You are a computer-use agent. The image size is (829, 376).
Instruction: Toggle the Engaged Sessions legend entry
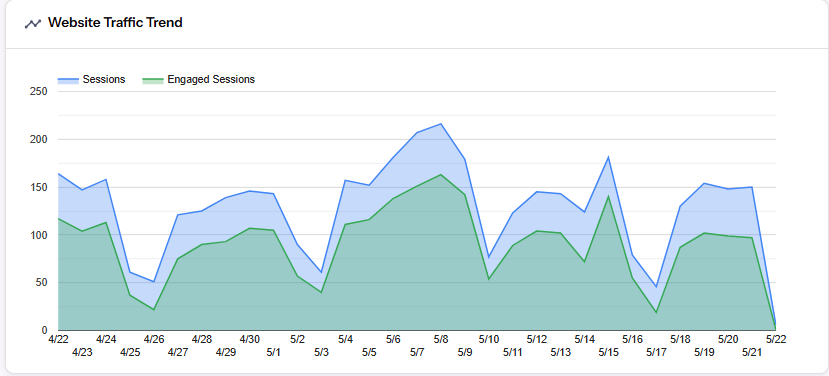pos(199,79)
